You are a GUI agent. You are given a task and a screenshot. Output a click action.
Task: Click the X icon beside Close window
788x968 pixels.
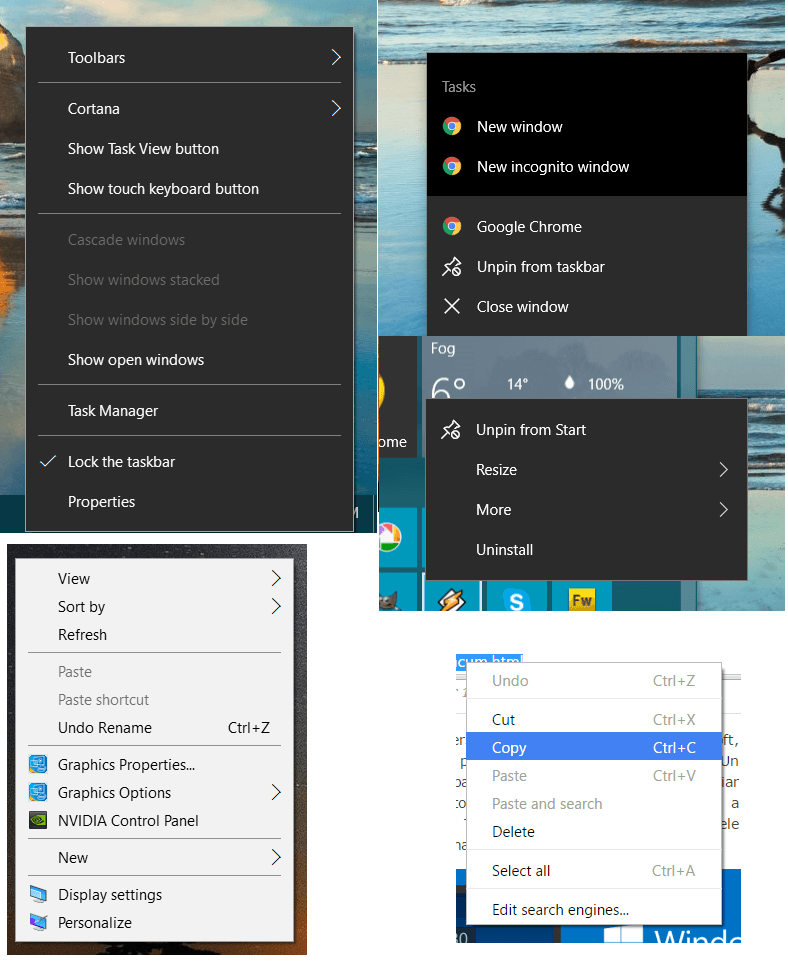452,307
